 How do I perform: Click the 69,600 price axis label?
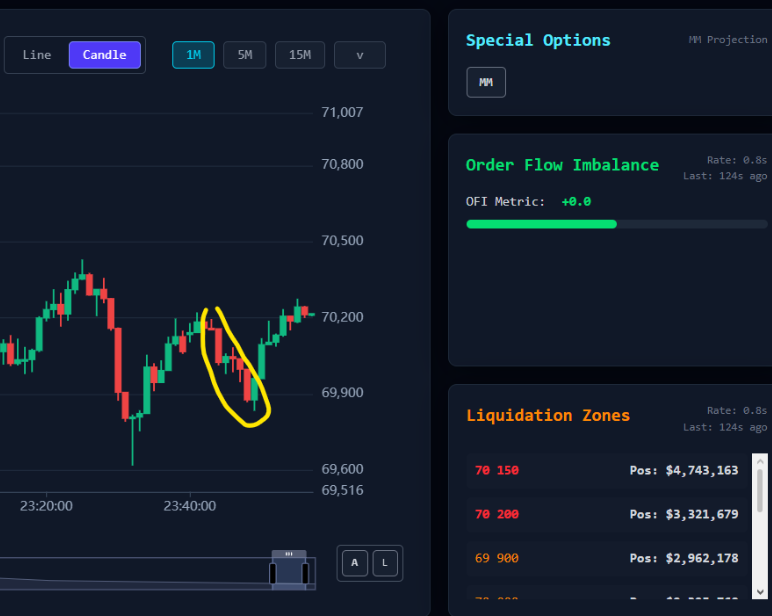click(x=342, y=469)
